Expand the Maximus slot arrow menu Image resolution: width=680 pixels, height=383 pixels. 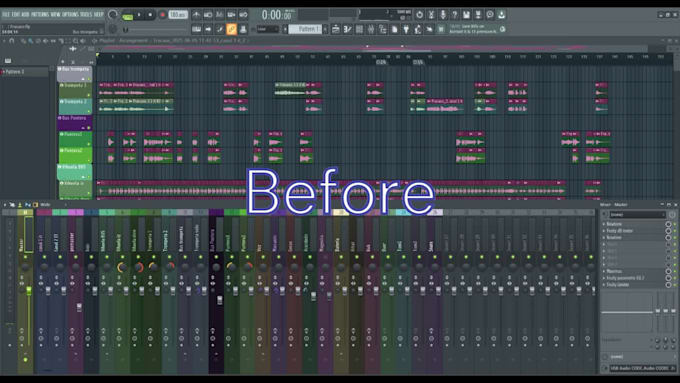pos(604,272)
